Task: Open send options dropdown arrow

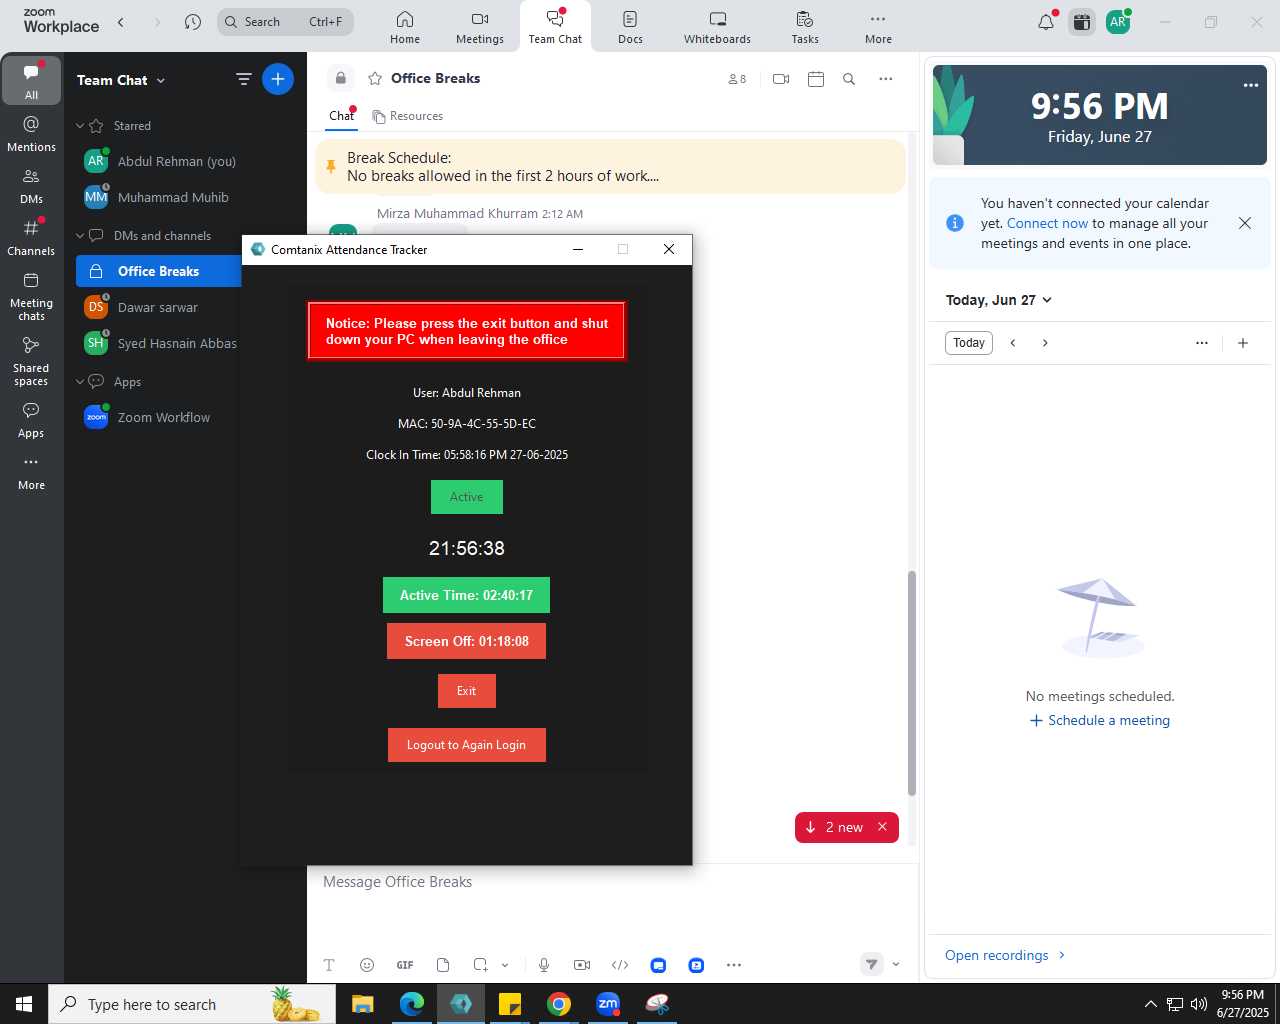Action: click(x=896, y=965)
